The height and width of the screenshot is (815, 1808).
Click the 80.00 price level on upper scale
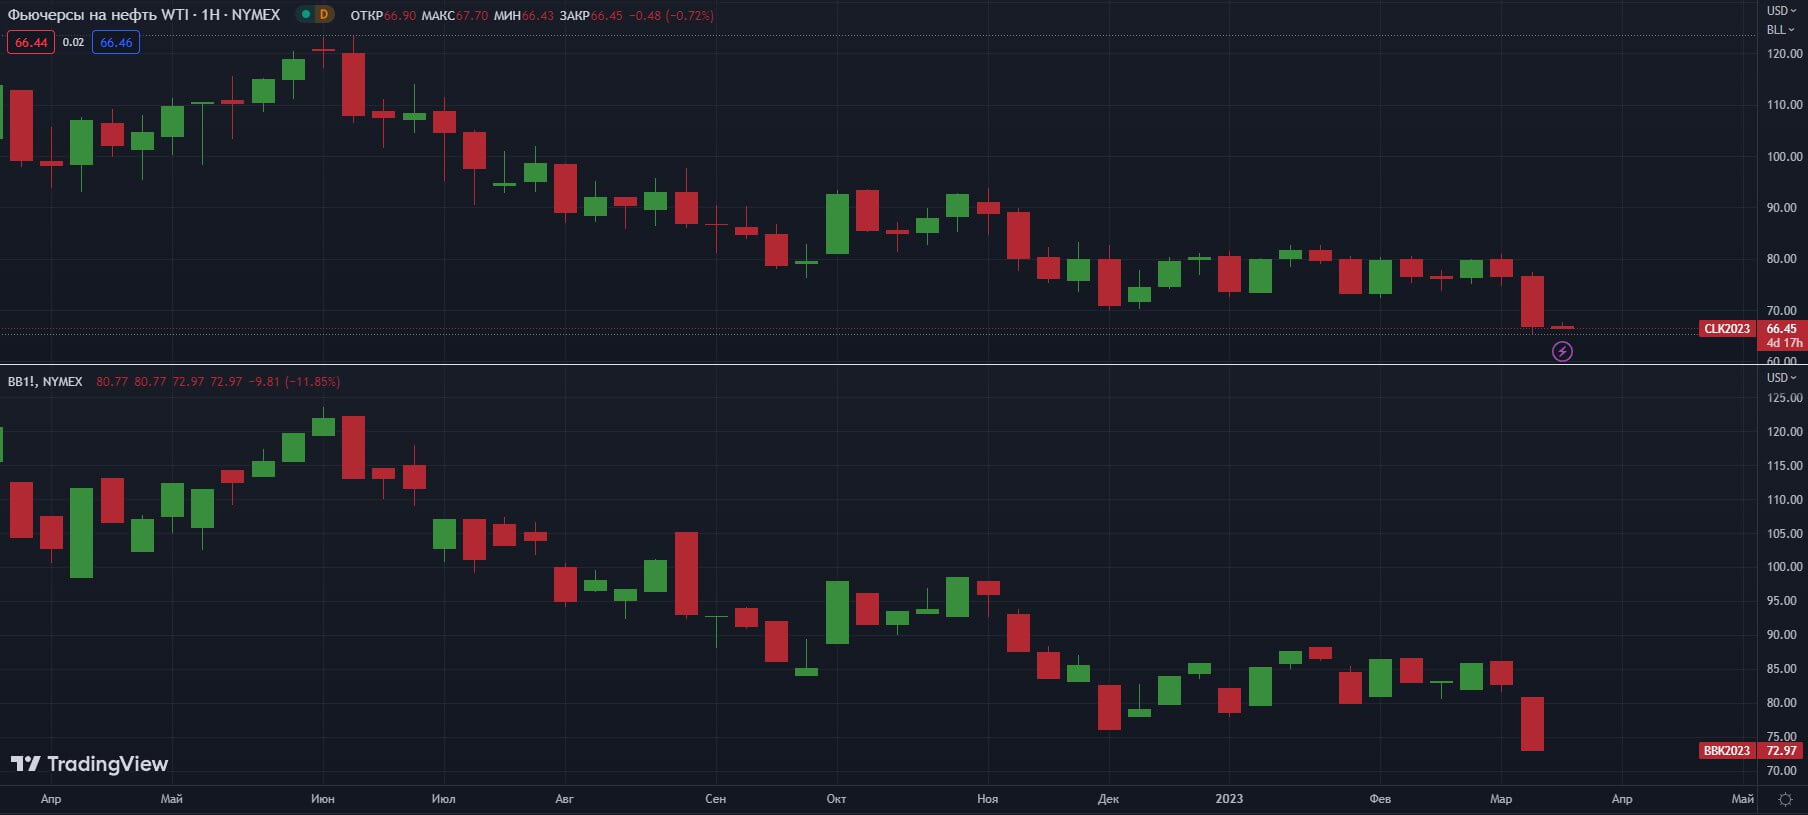point(1784,259)
